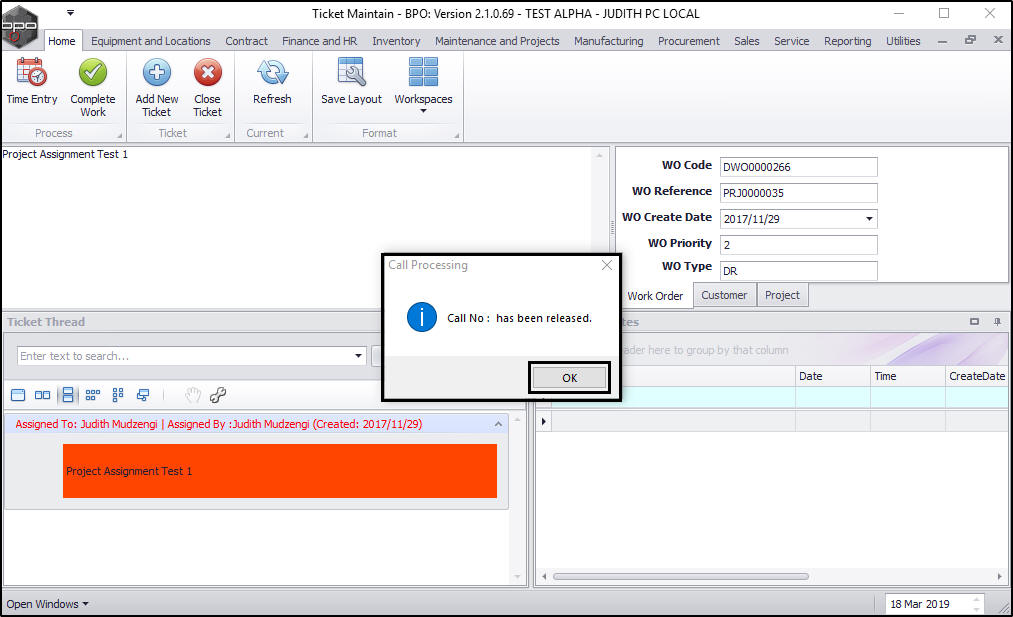Expand the Ticket group dialog launcher

(227, 136)
